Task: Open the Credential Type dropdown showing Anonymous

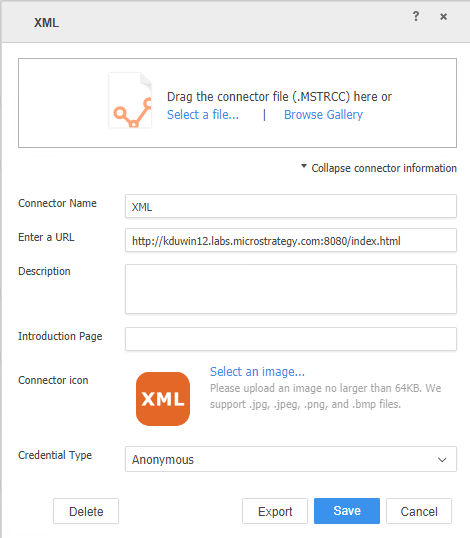Action: coord(291,459)
